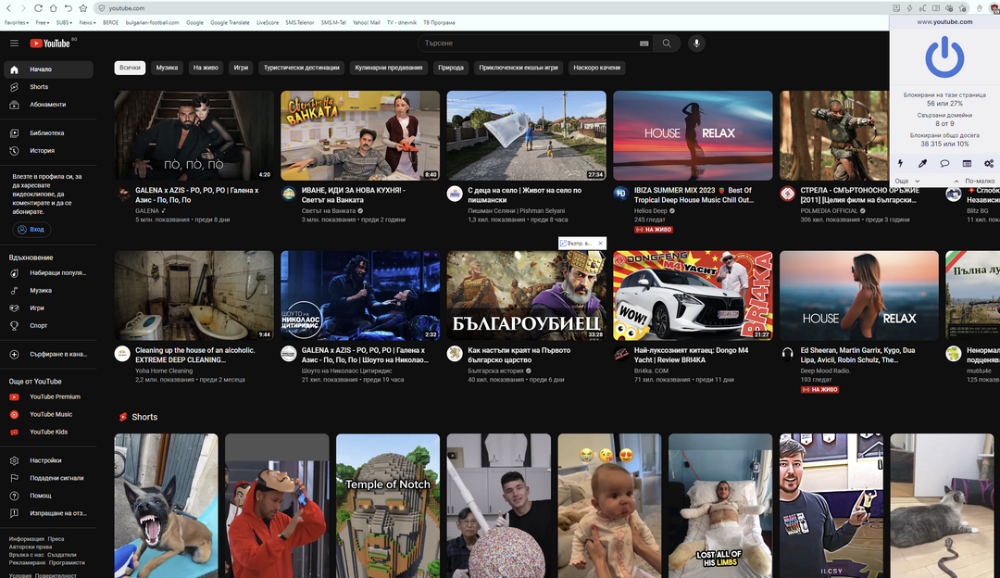Image resolution: width=1000 pixels, height=578 pixels.
Task: Select the Всички filter chip
Action: click(130, 68)
